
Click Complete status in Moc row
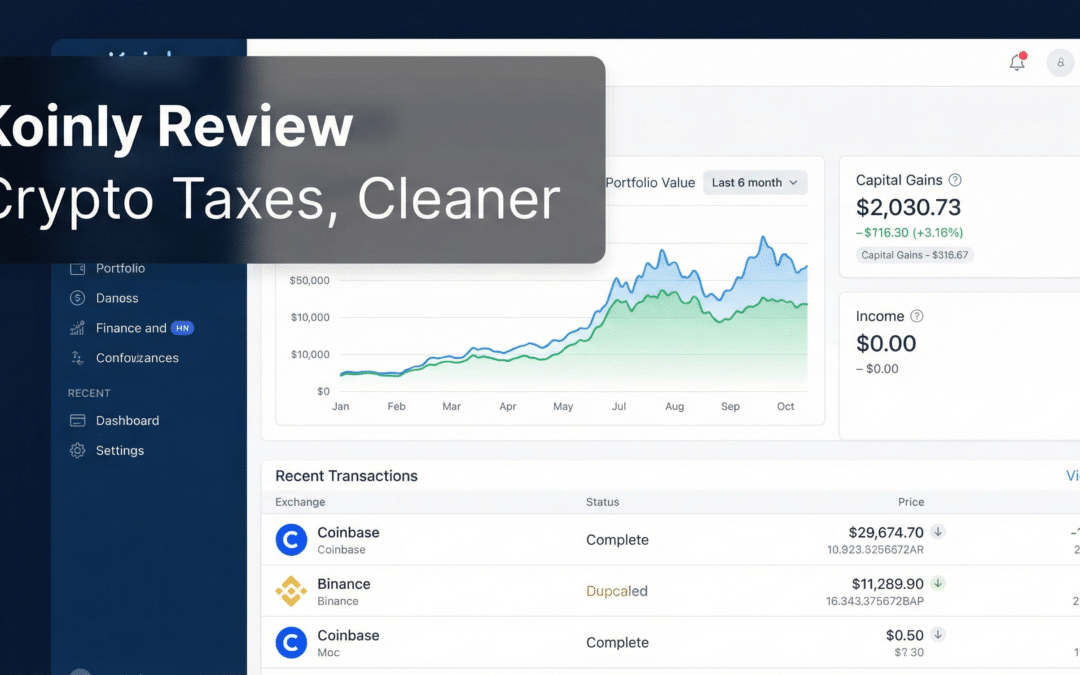click(617, 643)
